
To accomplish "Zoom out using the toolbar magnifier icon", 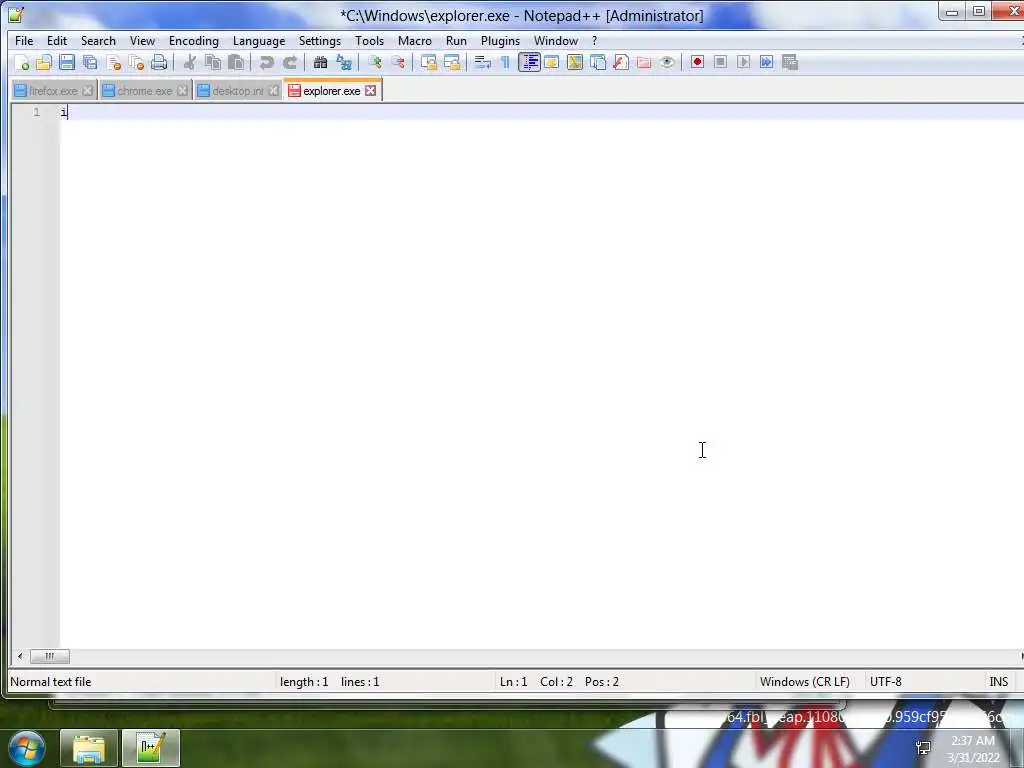I will [398, 63].
